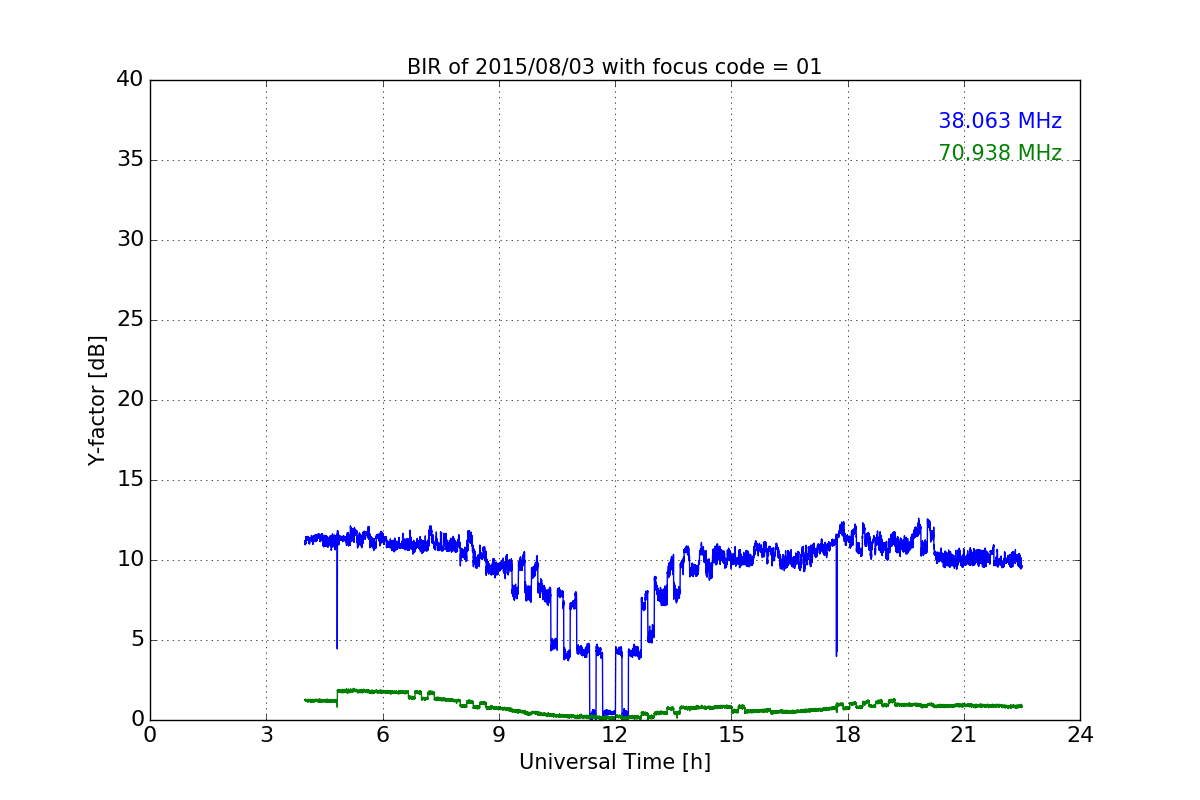Click the plot title 'BIR of 2015/08/03'
The image size is (1200, 800).
pos(614,67)
